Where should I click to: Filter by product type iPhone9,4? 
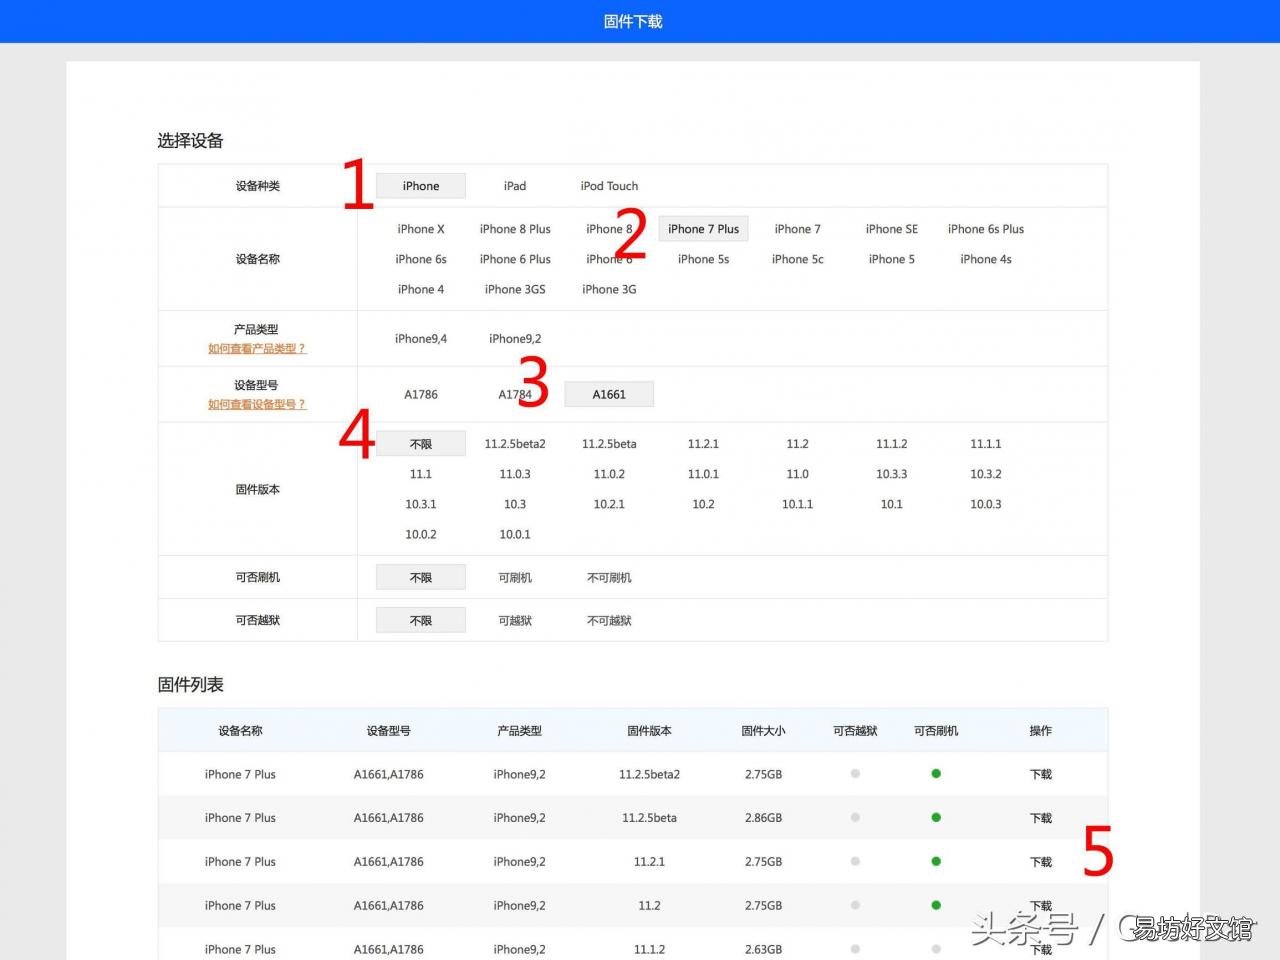[x=421, y=339]
